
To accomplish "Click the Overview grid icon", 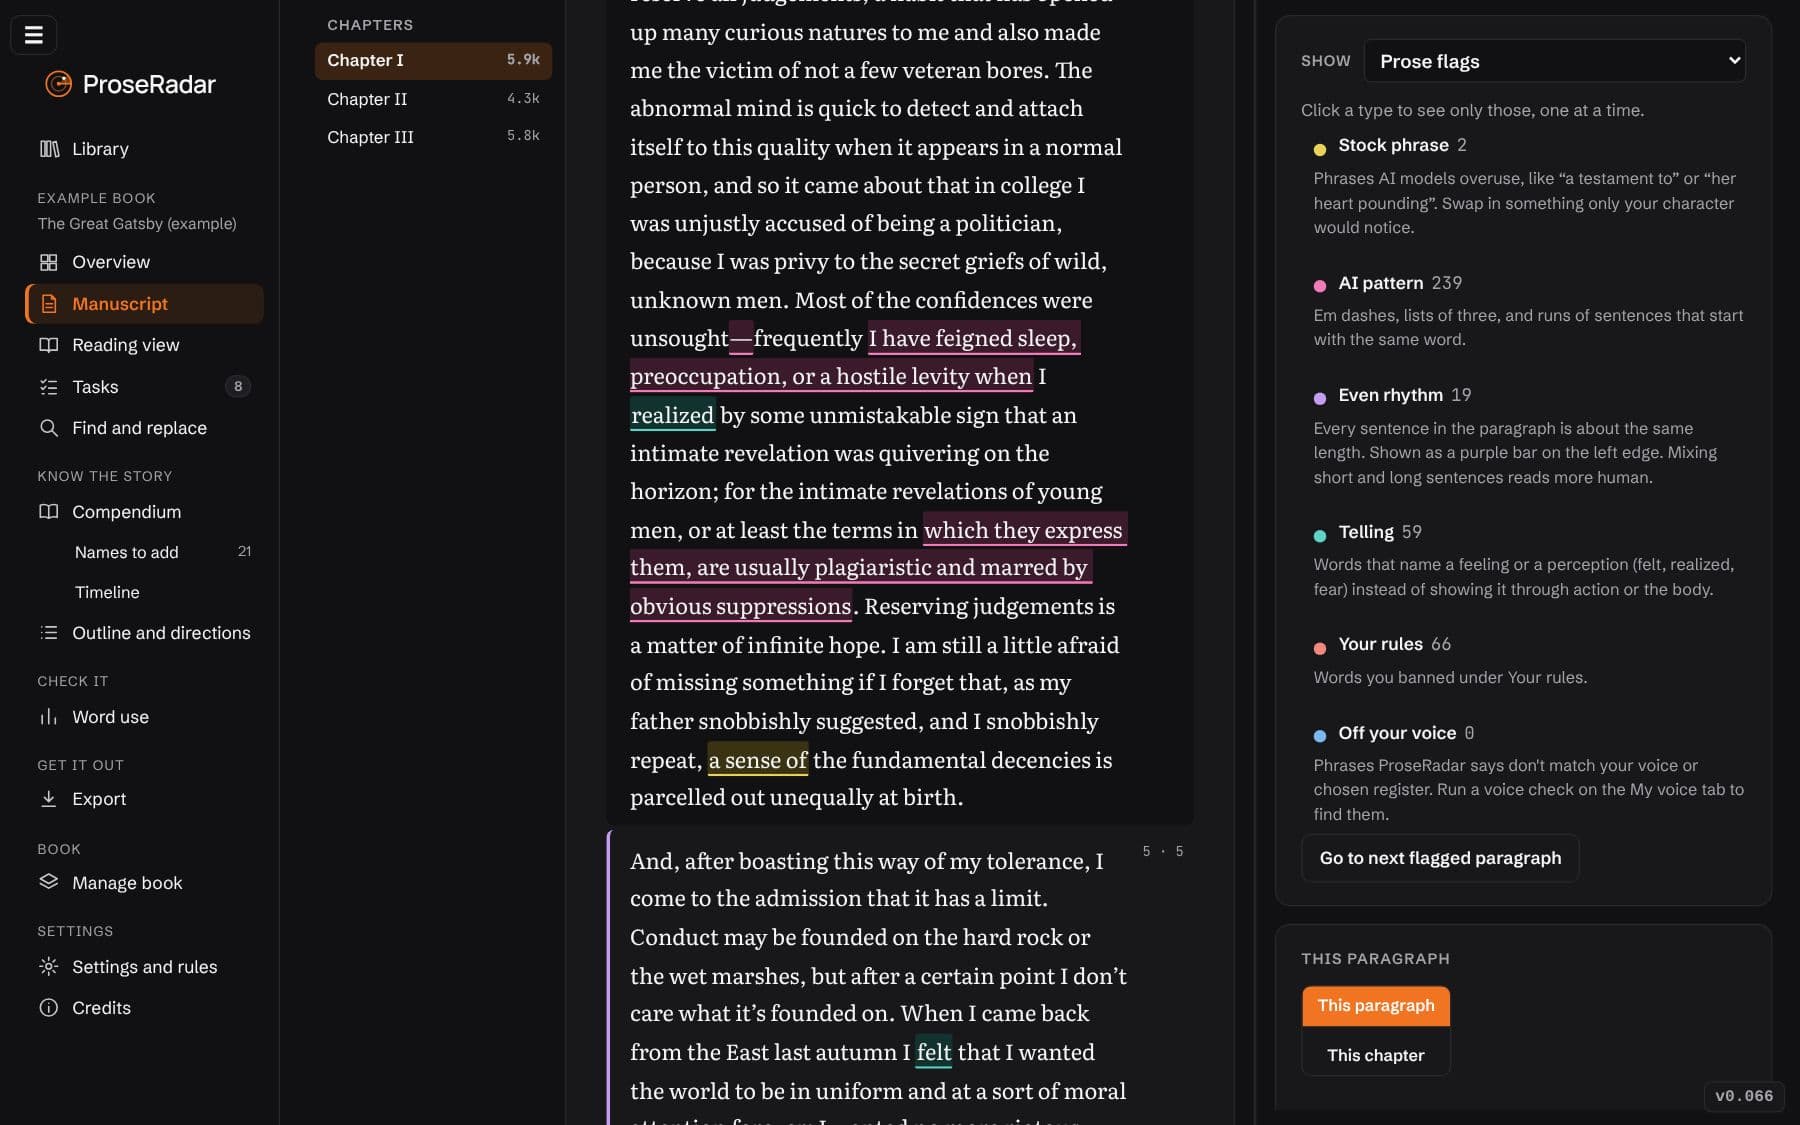I will (x=48, y=262).
